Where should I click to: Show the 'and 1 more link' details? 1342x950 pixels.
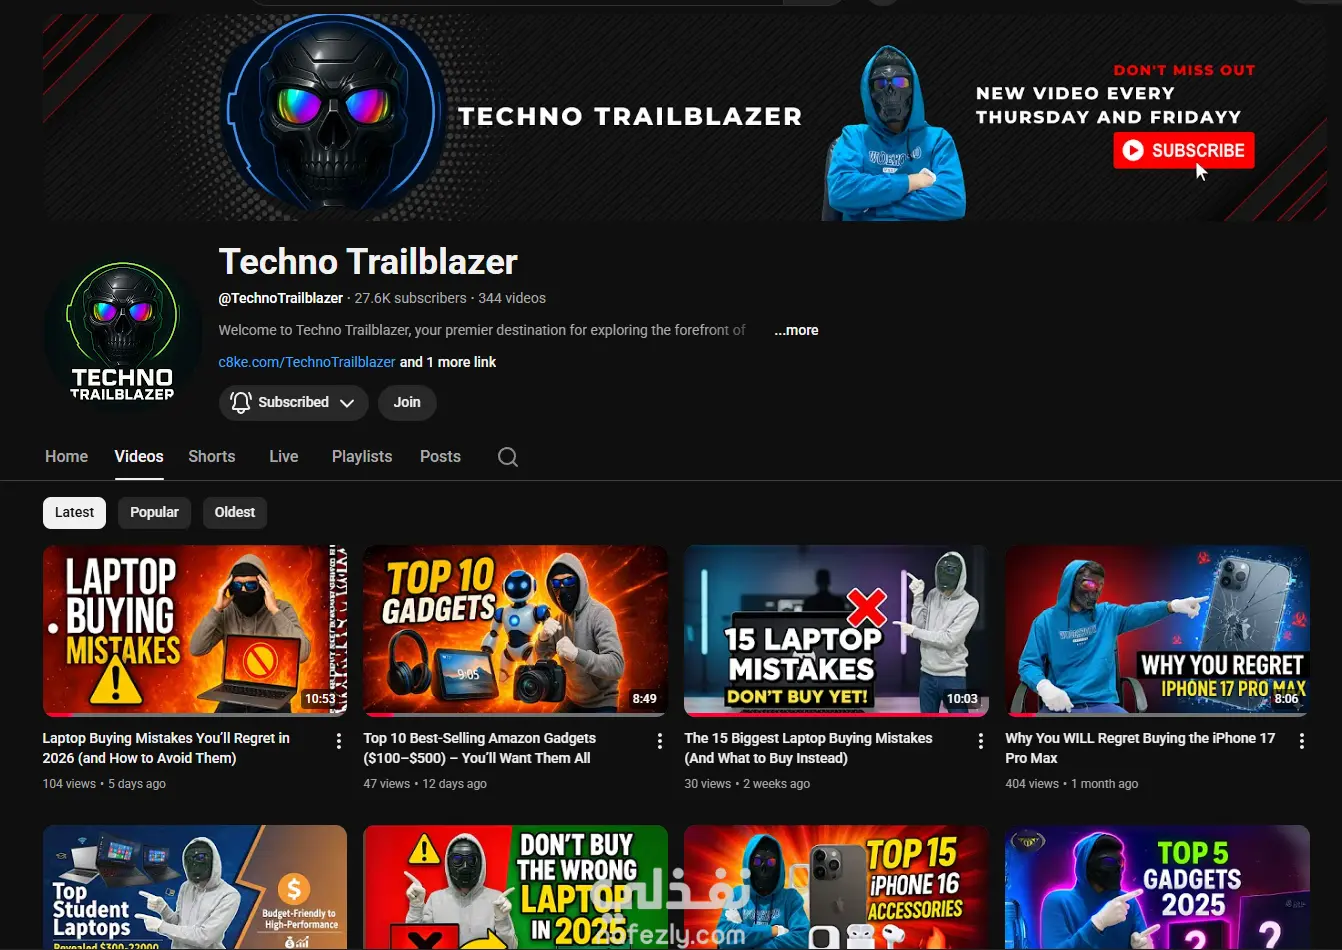(448, 362)
